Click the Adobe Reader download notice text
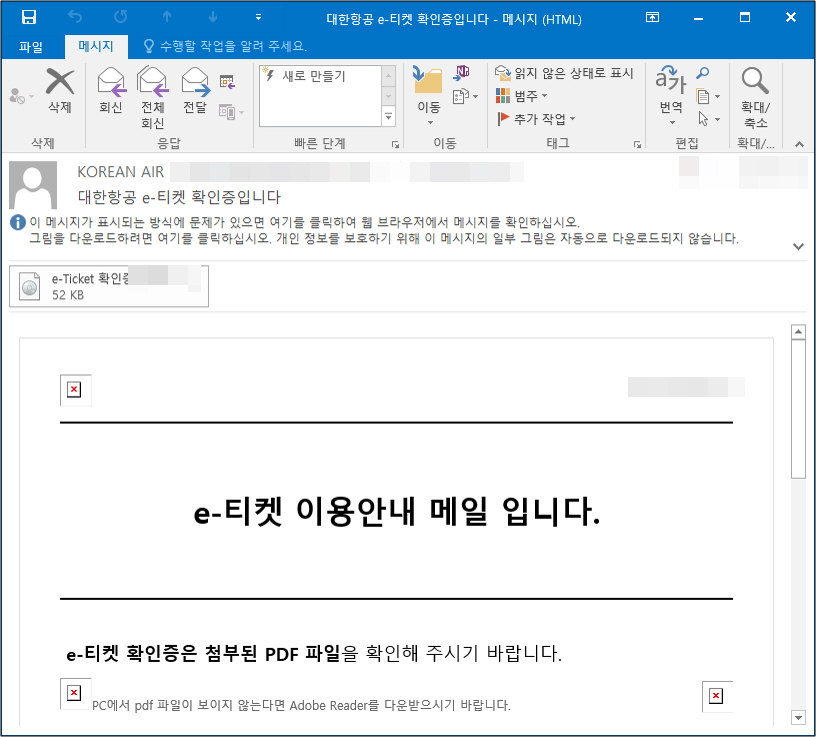This screenshot has height=737, width=816. (x=301, y=706)
